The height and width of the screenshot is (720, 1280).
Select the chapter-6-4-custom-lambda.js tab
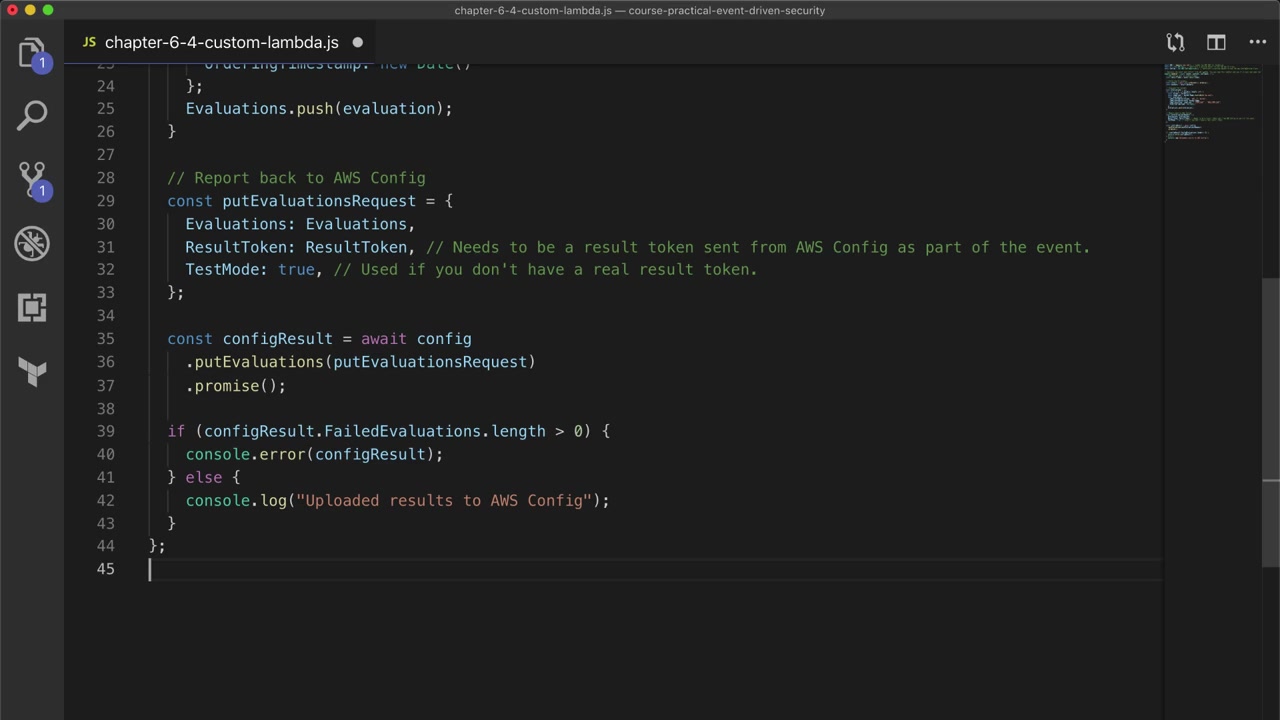[x=221, y=42]
